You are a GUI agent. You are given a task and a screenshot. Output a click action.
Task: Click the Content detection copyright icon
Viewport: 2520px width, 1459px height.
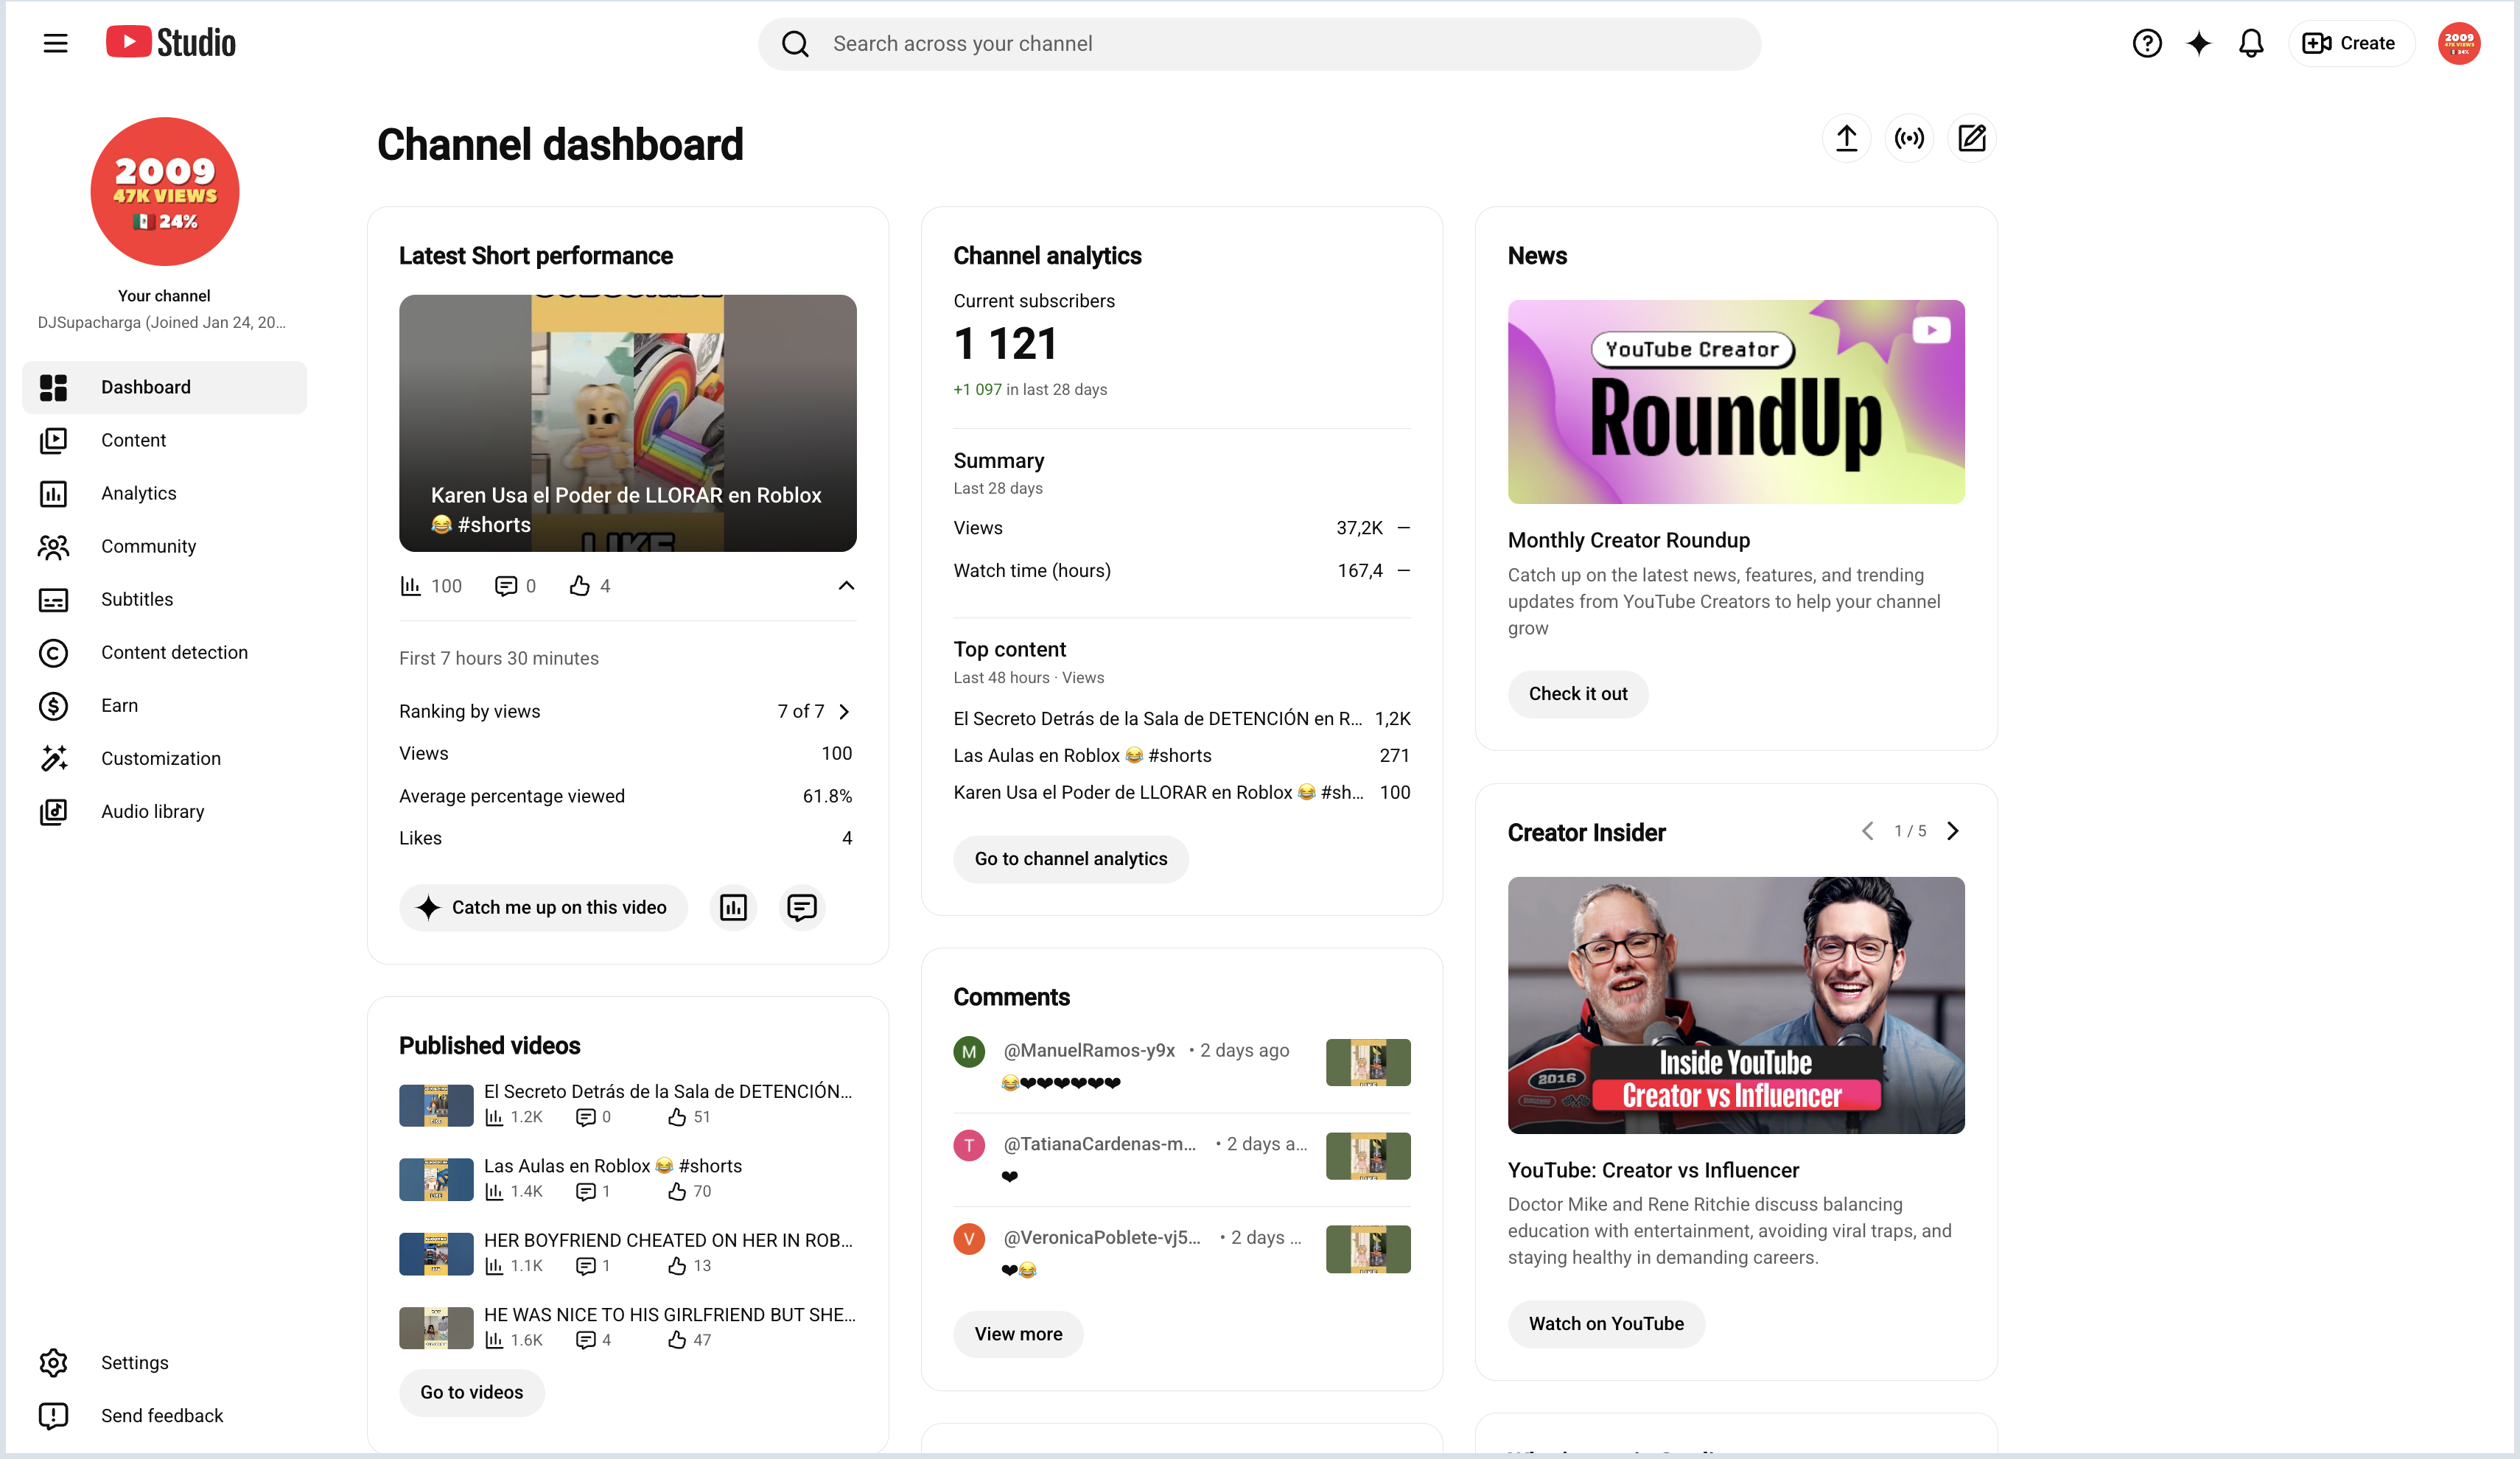[x=53, y=652]
